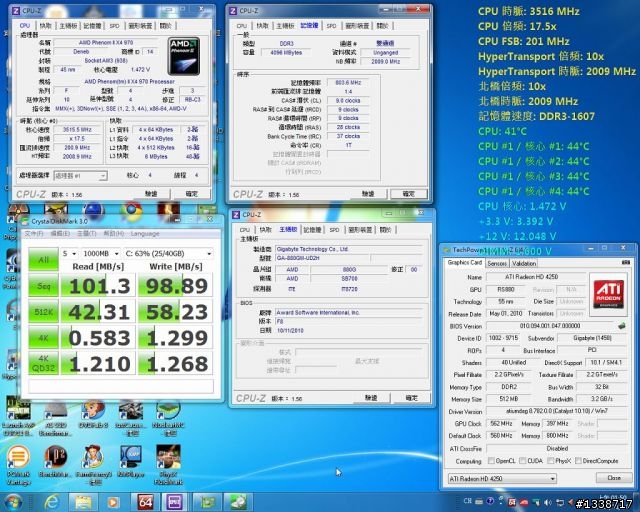Open the lp2 benchmark desktop shortcut
This screenshot has height=512, width=640.
(x=56, y=461)
